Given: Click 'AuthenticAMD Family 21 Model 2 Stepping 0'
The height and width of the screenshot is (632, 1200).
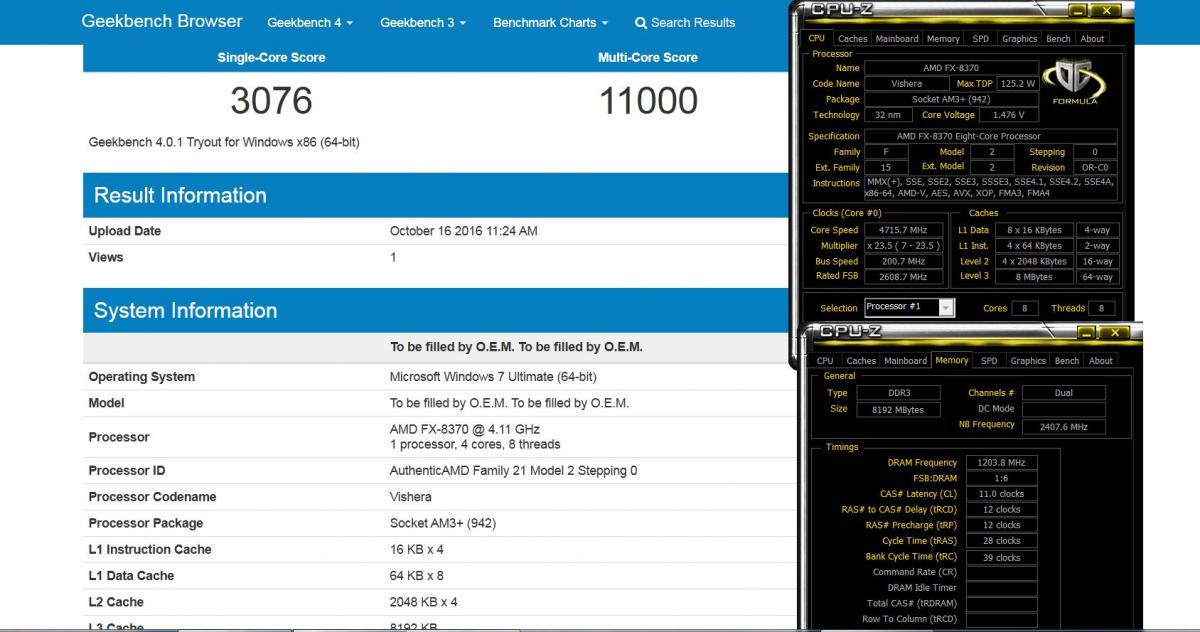Looking at the screenshot, I should coord(513,470).
